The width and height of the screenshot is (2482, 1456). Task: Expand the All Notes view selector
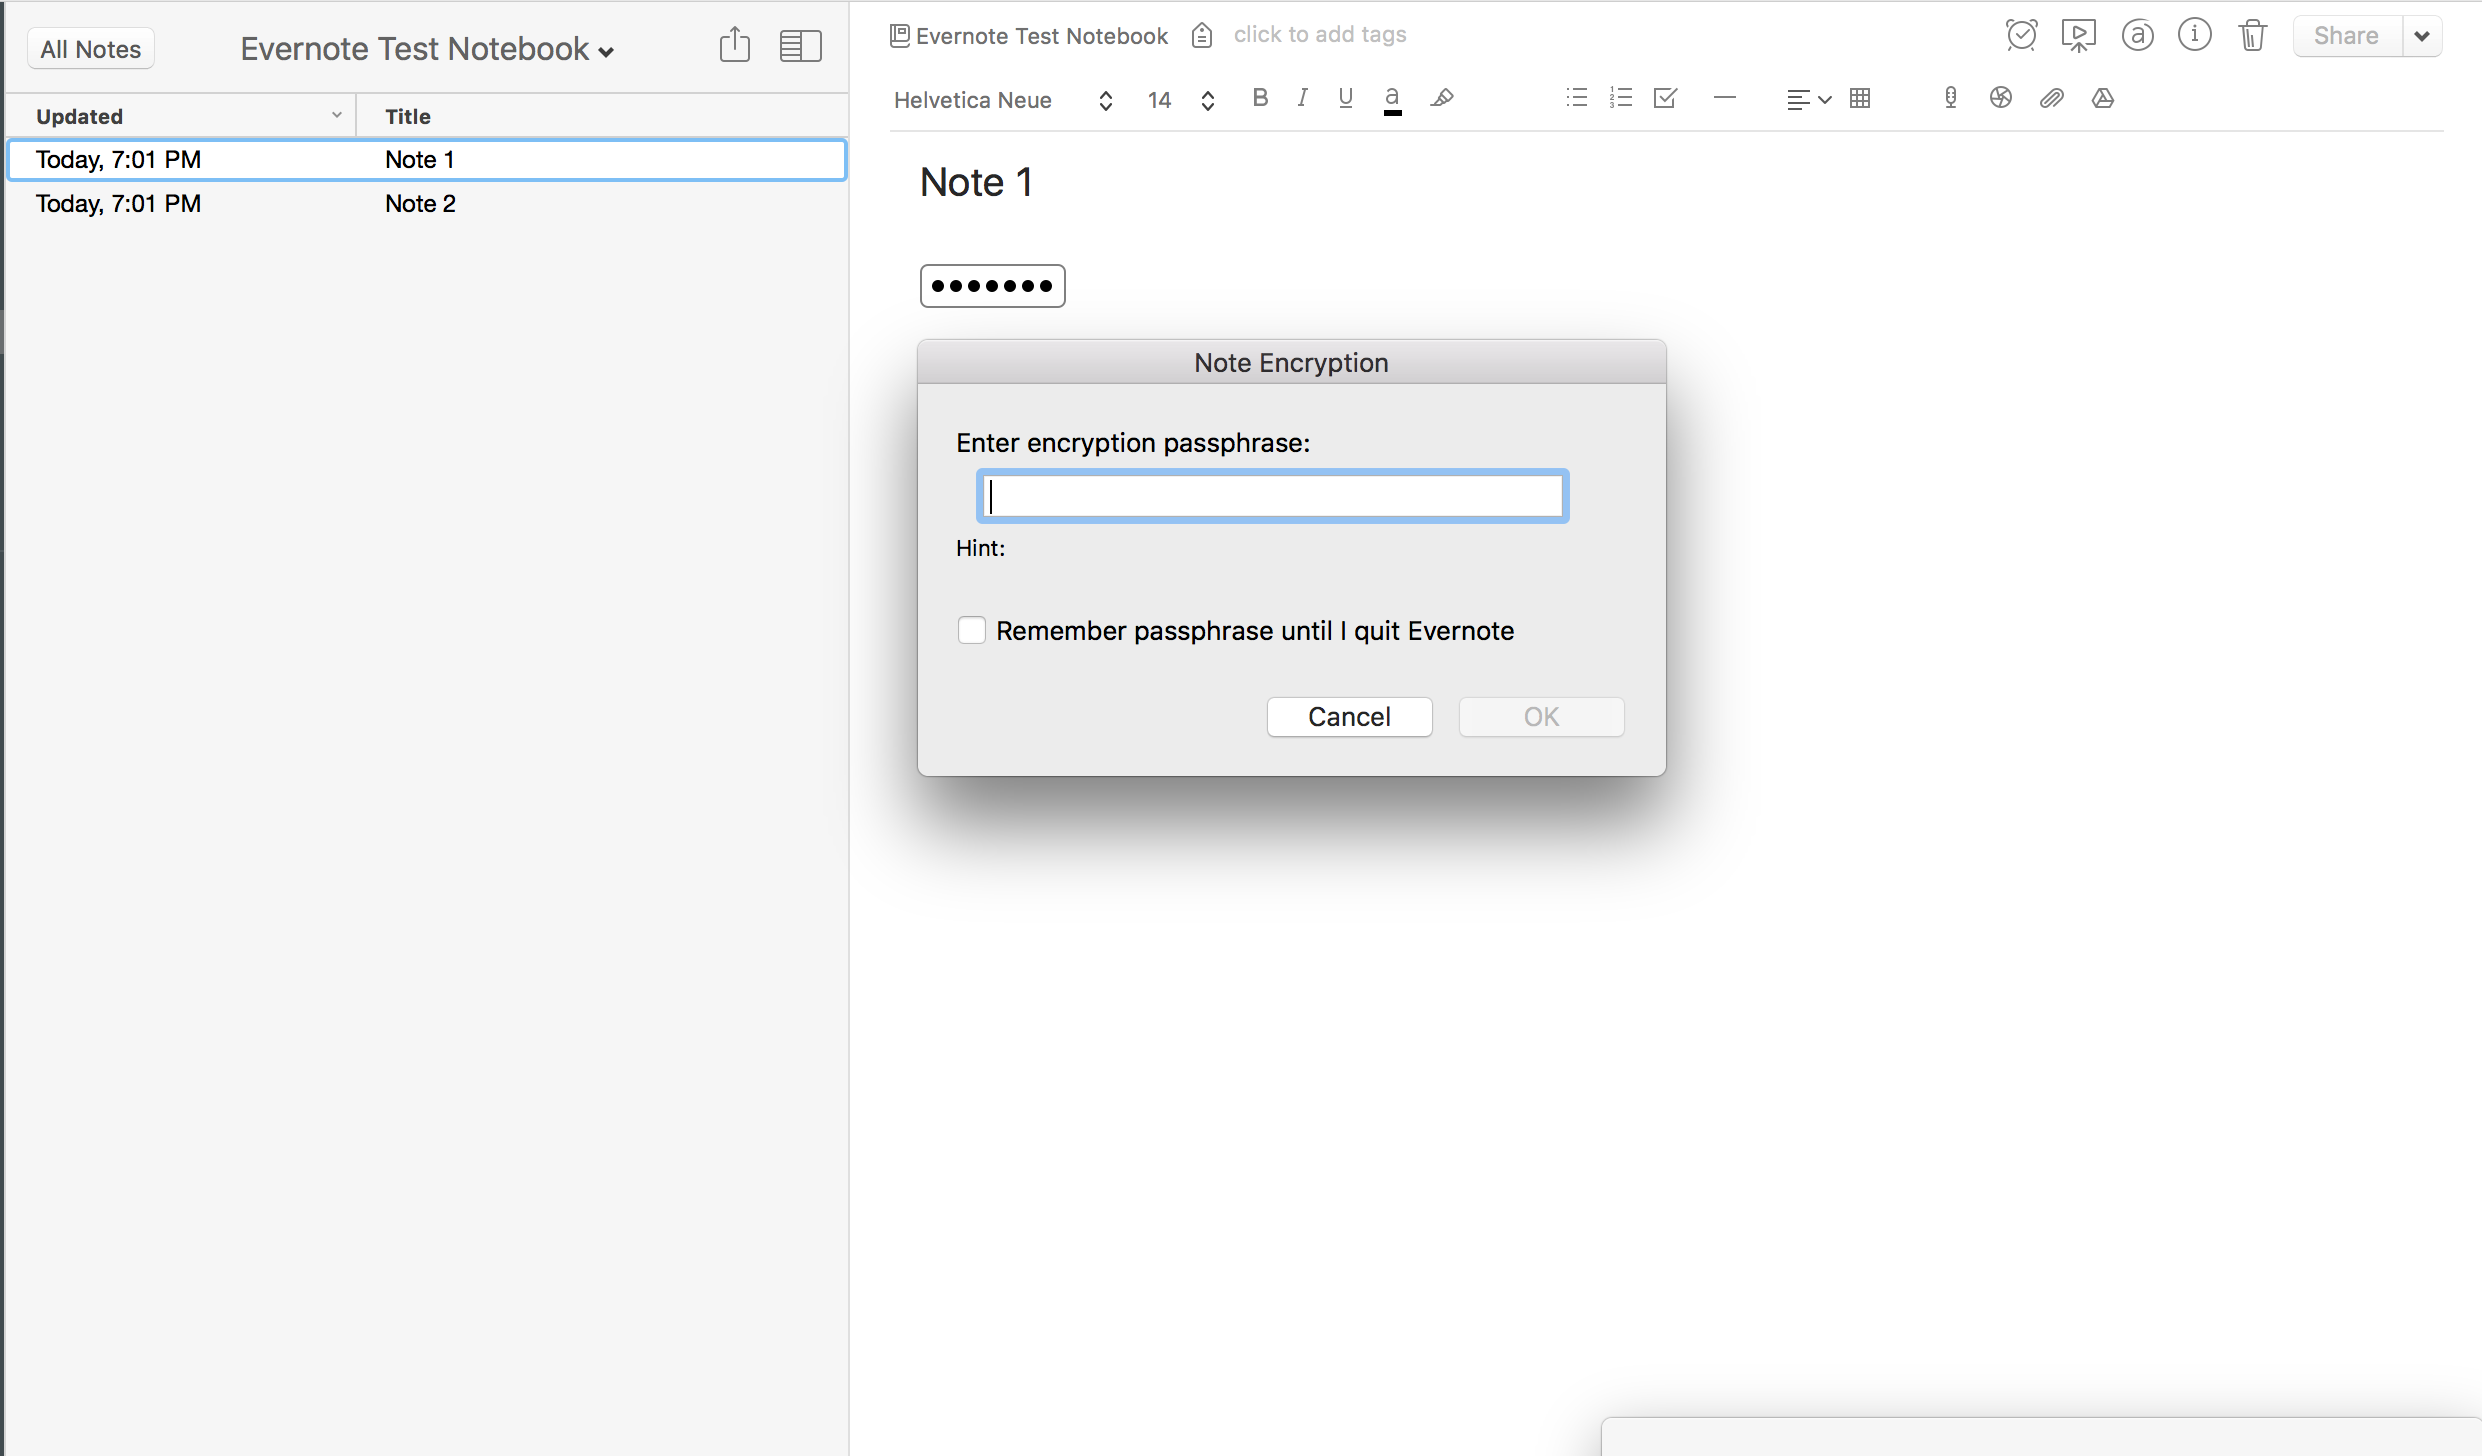(x=90, y=47)
